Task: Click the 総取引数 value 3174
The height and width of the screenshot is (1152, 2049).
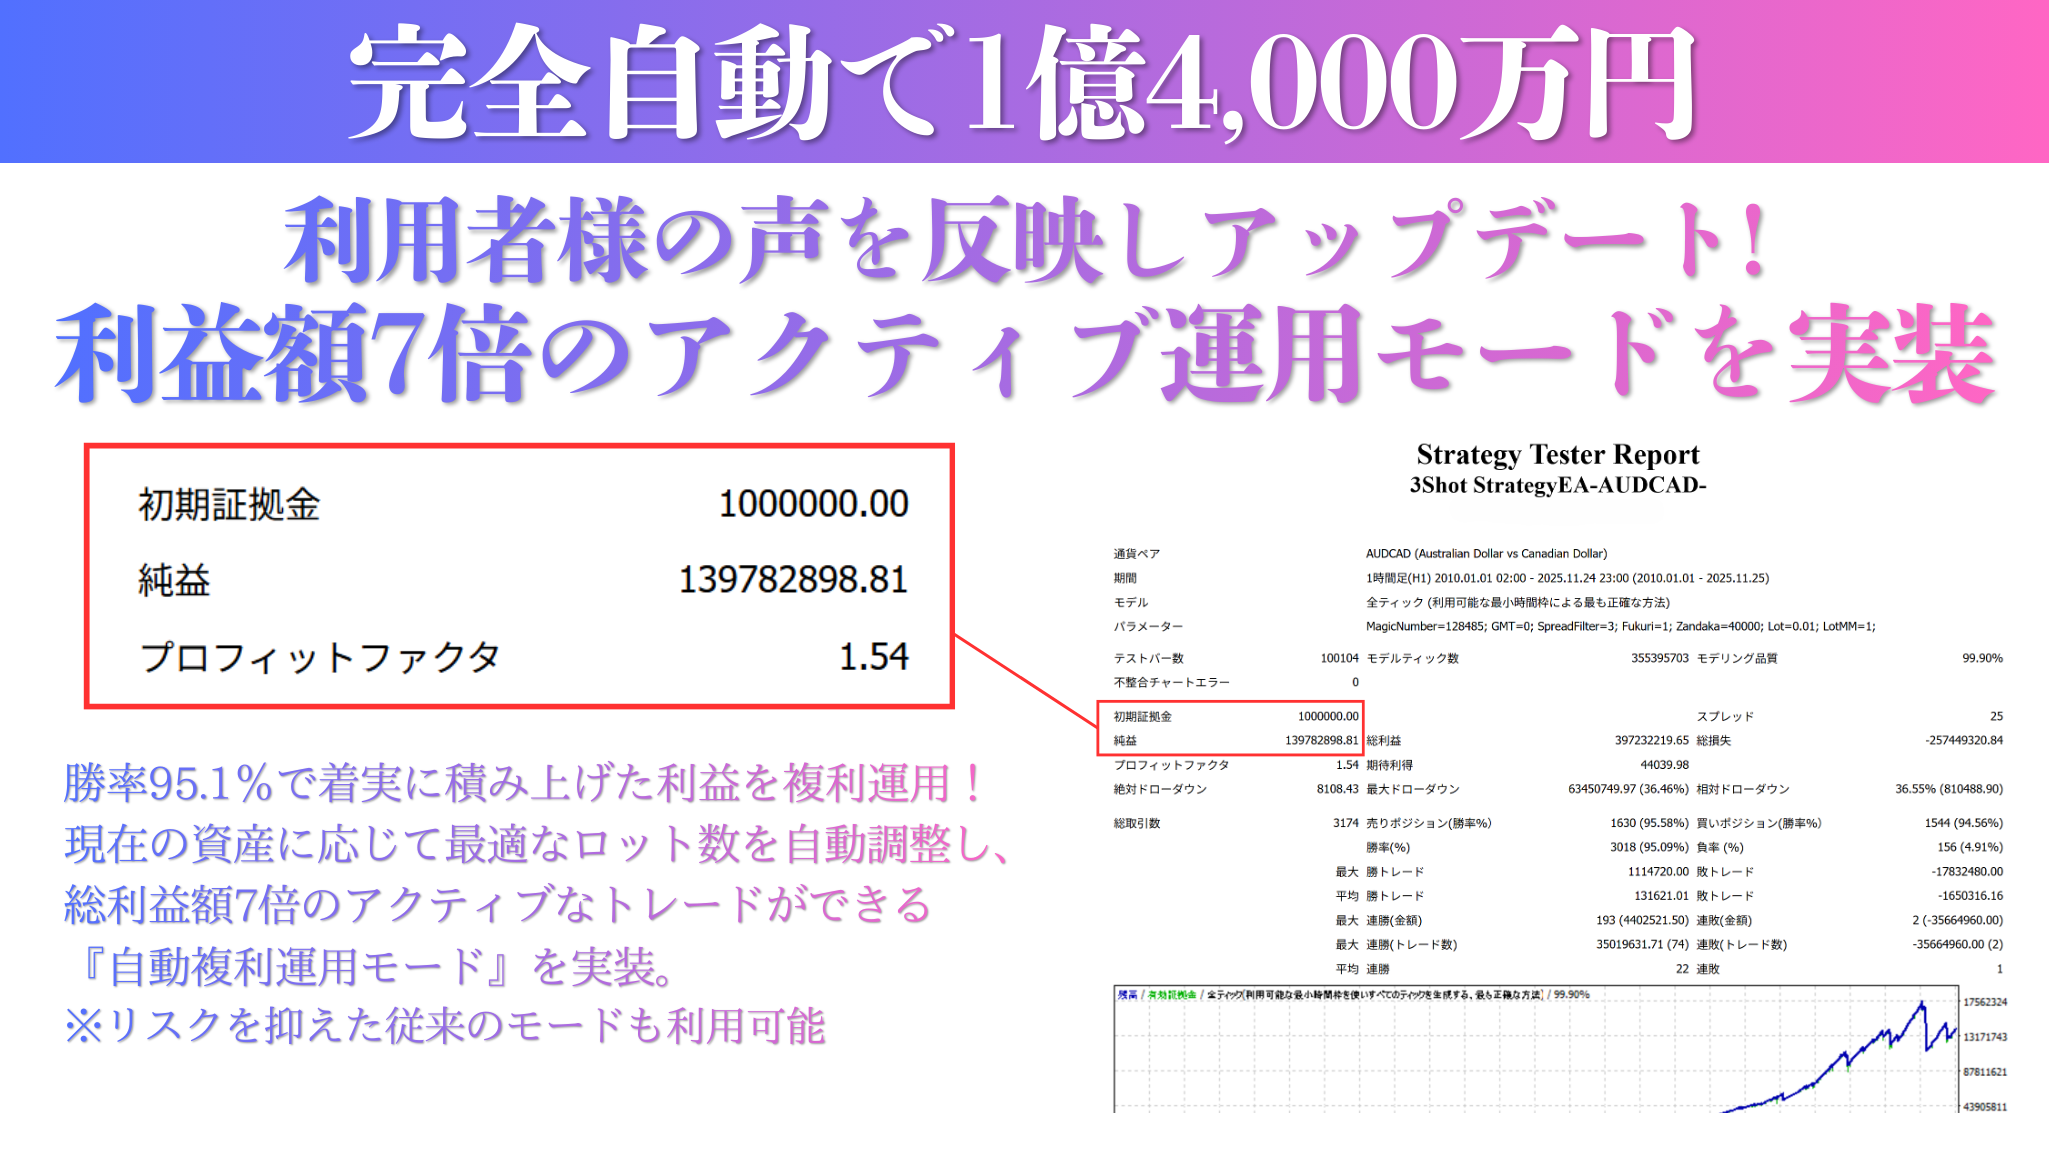Action: (1345, 824)
